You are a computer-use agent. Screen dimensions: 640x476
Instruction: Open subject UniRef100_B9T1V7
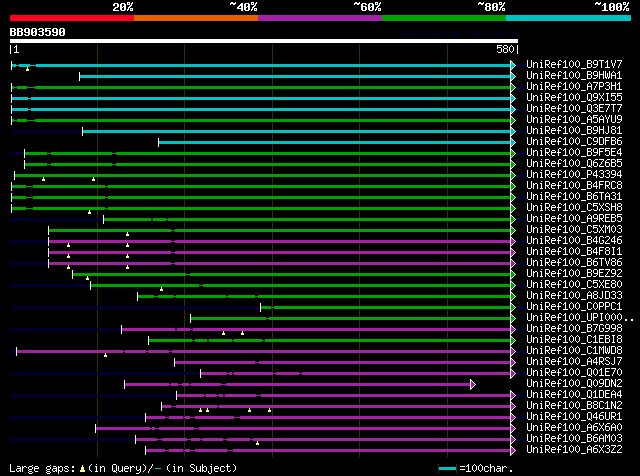pos(574,65)
